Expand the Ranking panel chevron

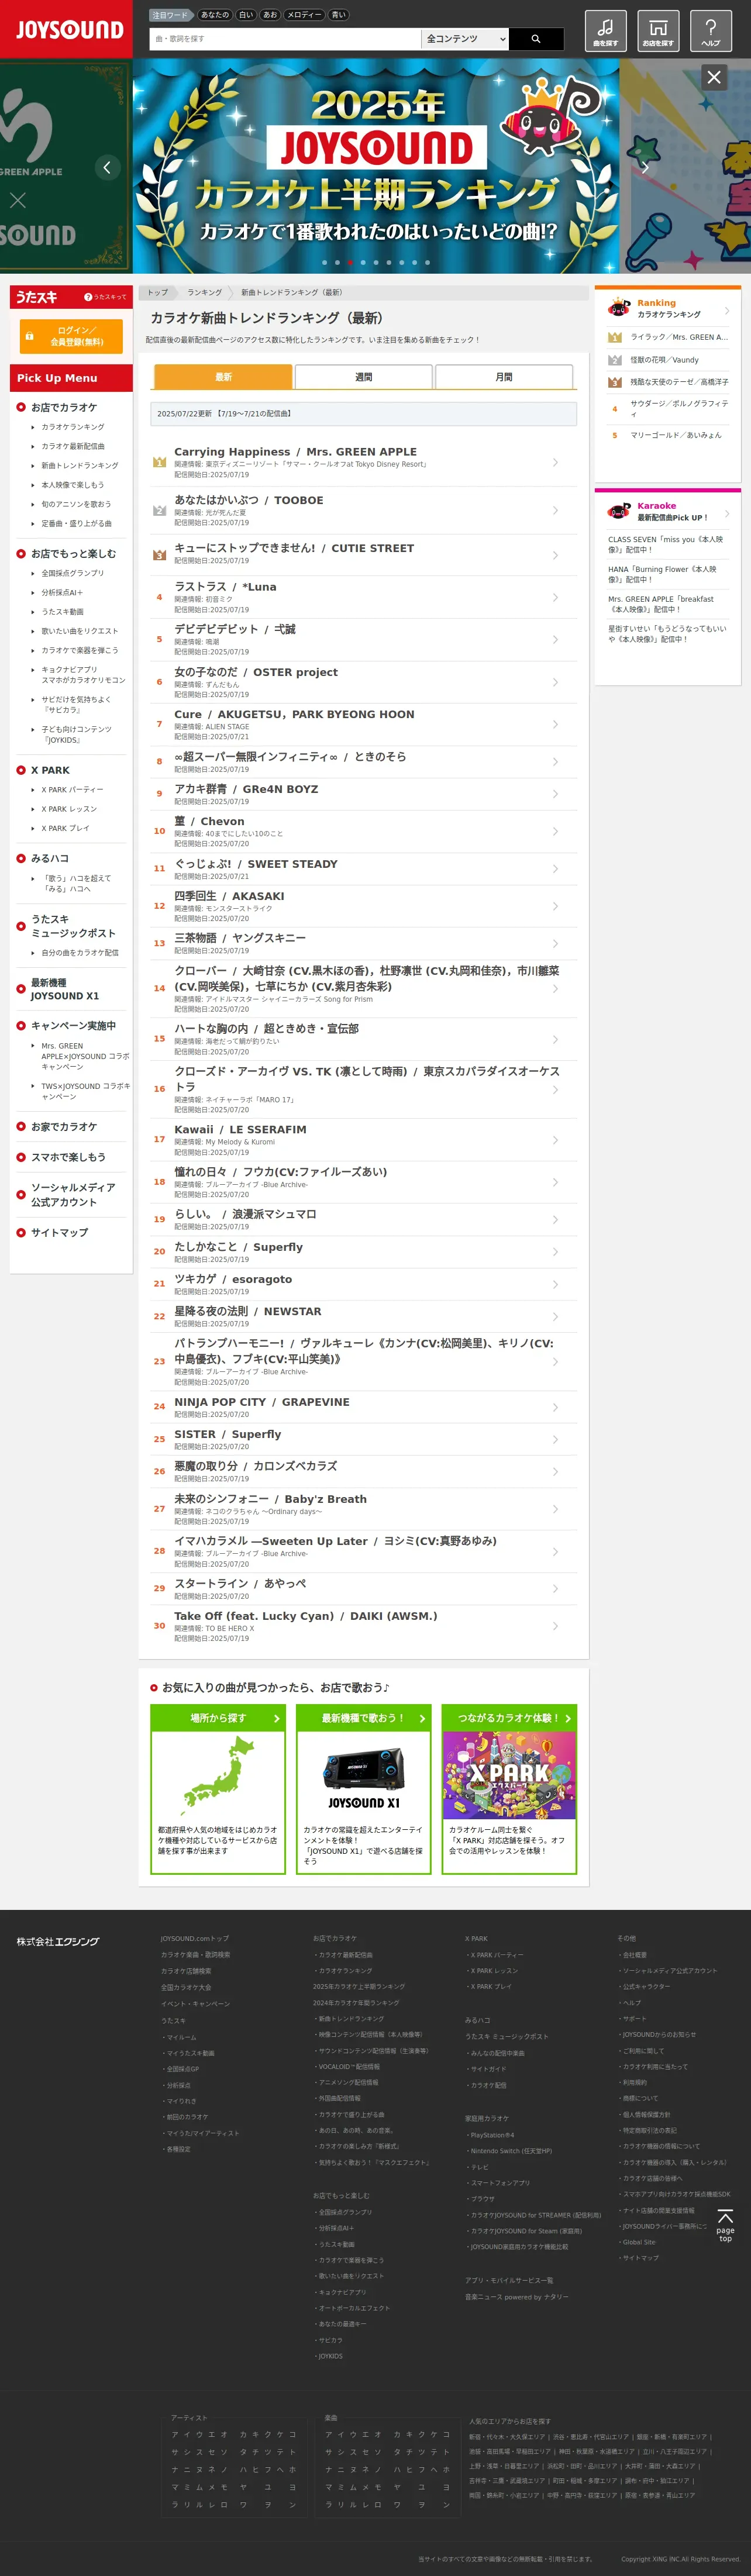(x=727, y=311)
